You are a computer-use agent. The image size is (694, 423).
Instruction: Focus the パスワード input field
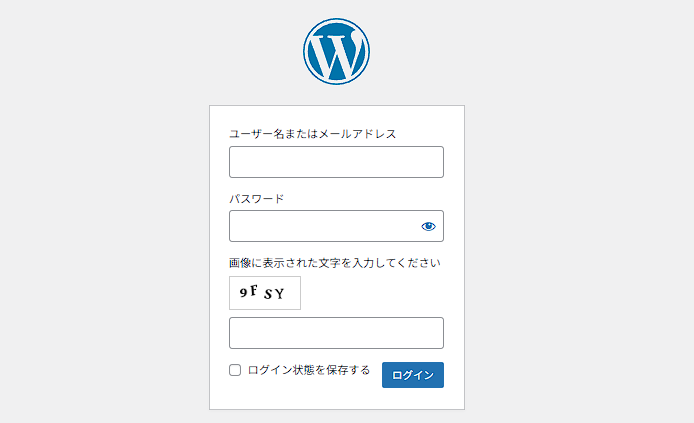[x=325, y=226]
